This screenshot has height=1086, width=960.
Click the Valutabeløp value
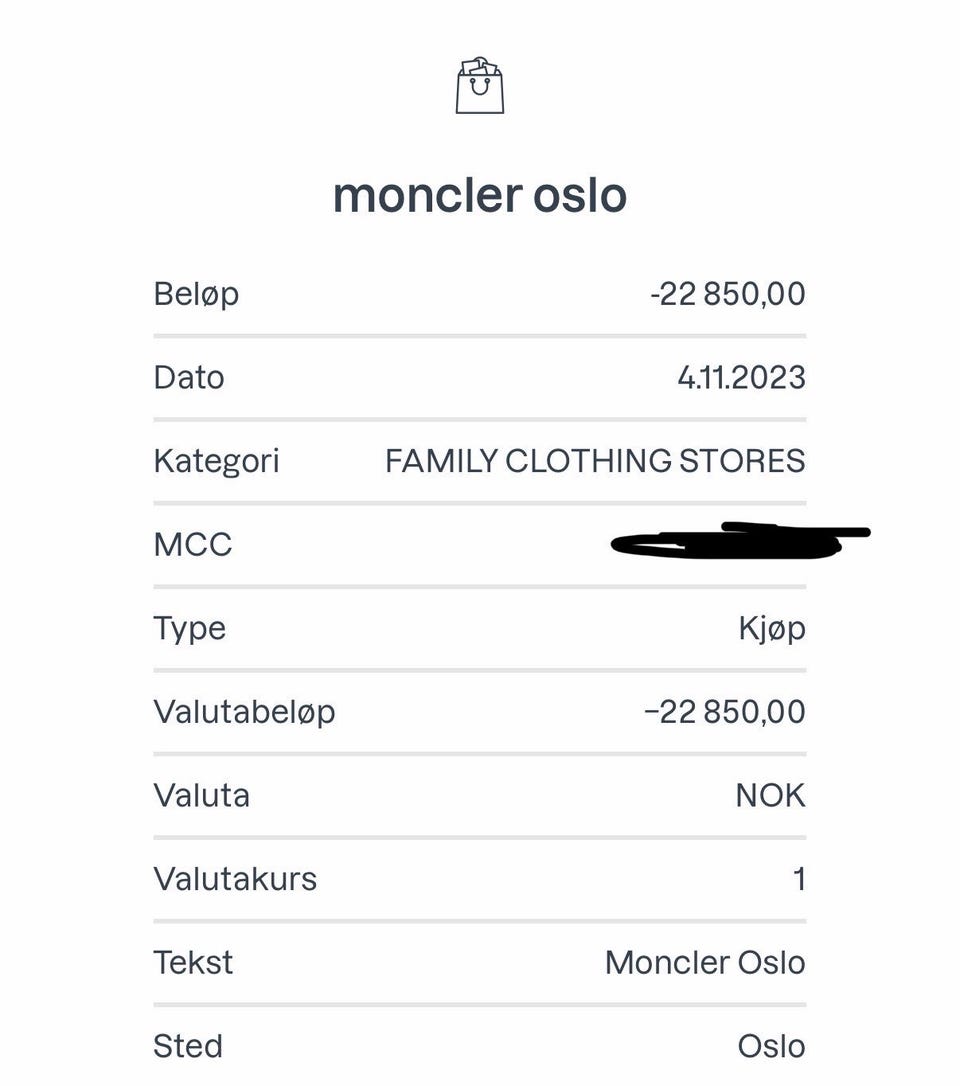(725, 712)
